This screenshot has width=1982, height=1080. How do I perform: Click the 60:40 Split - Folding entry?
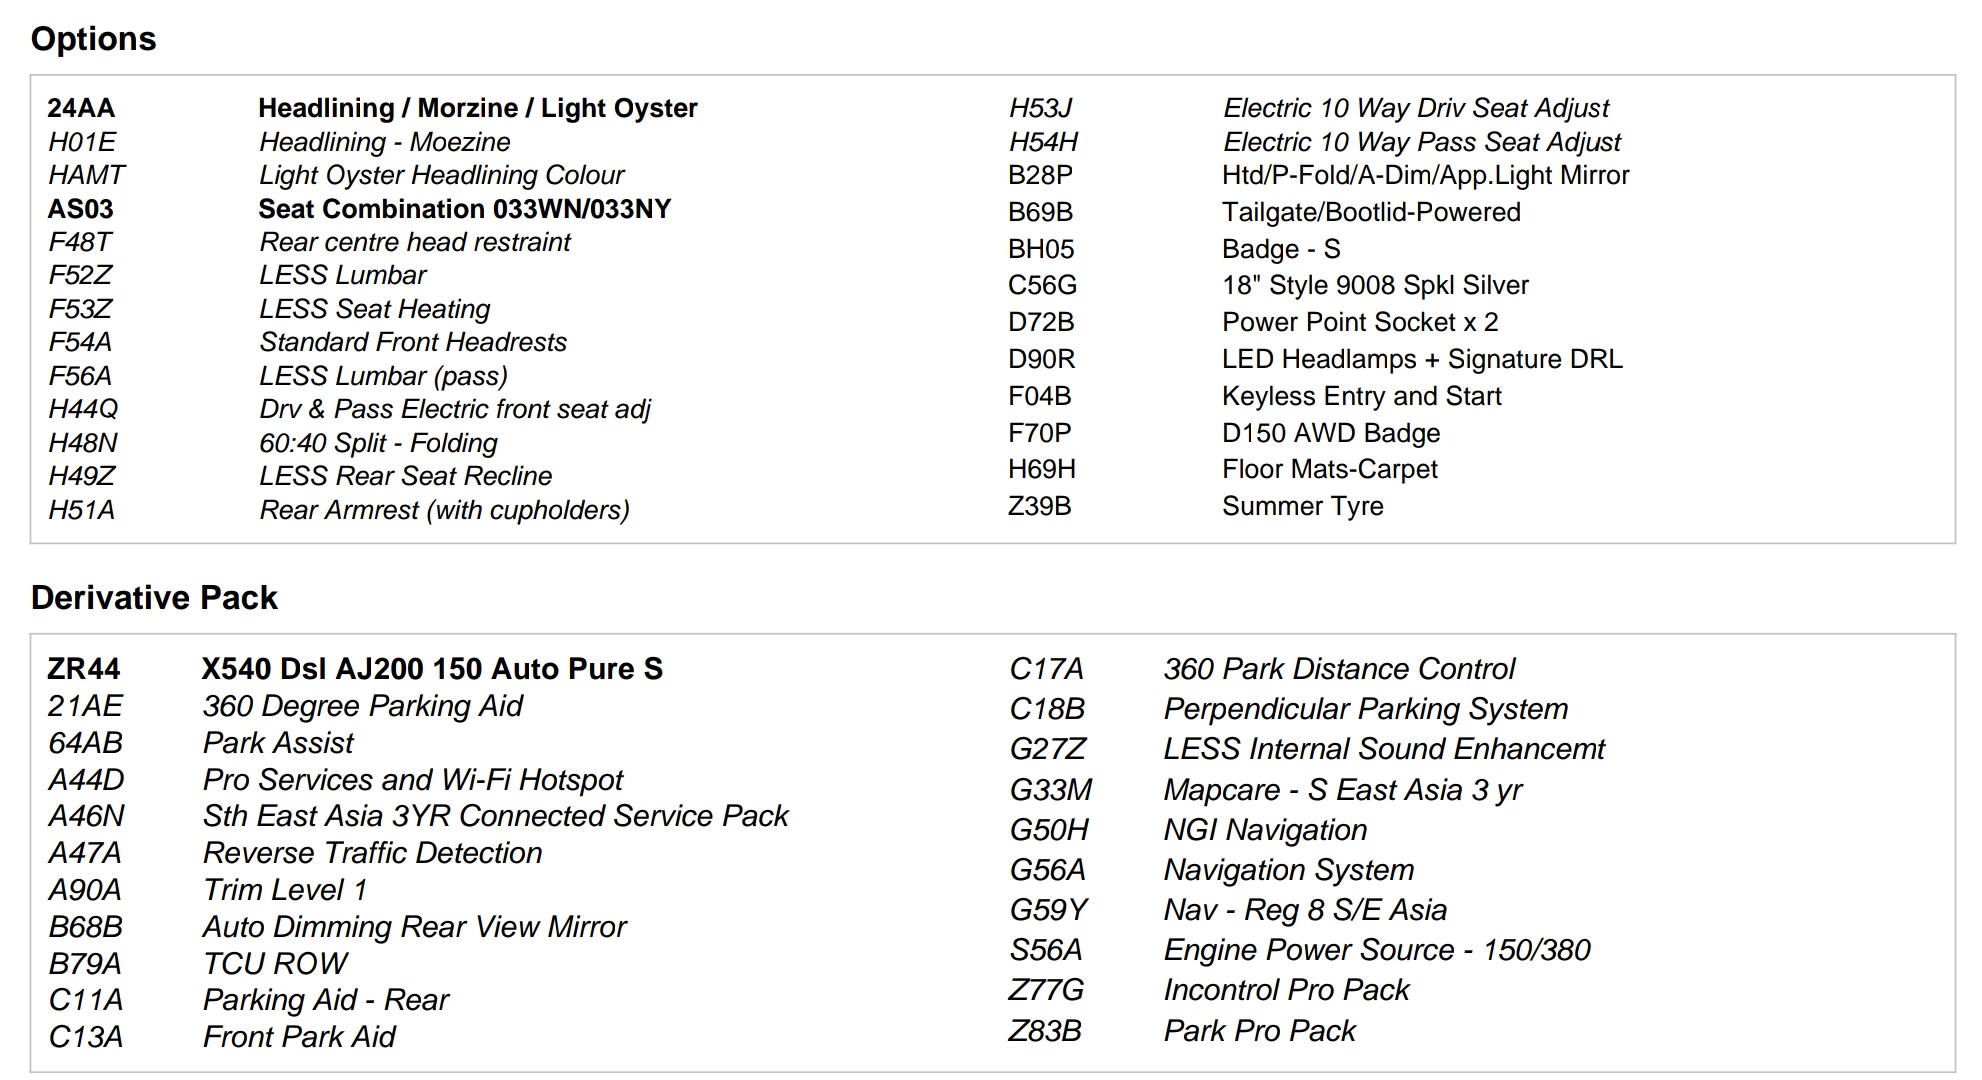tap(378, 443)
